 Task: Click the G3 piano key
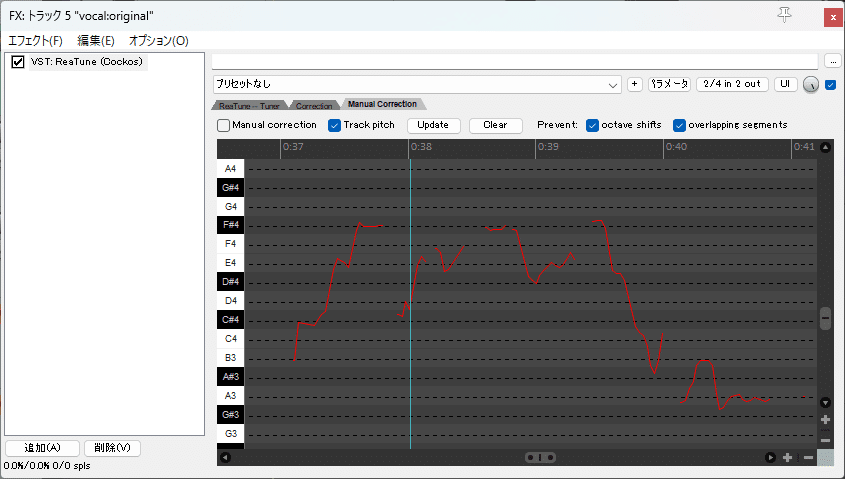[x=230, y=433]
